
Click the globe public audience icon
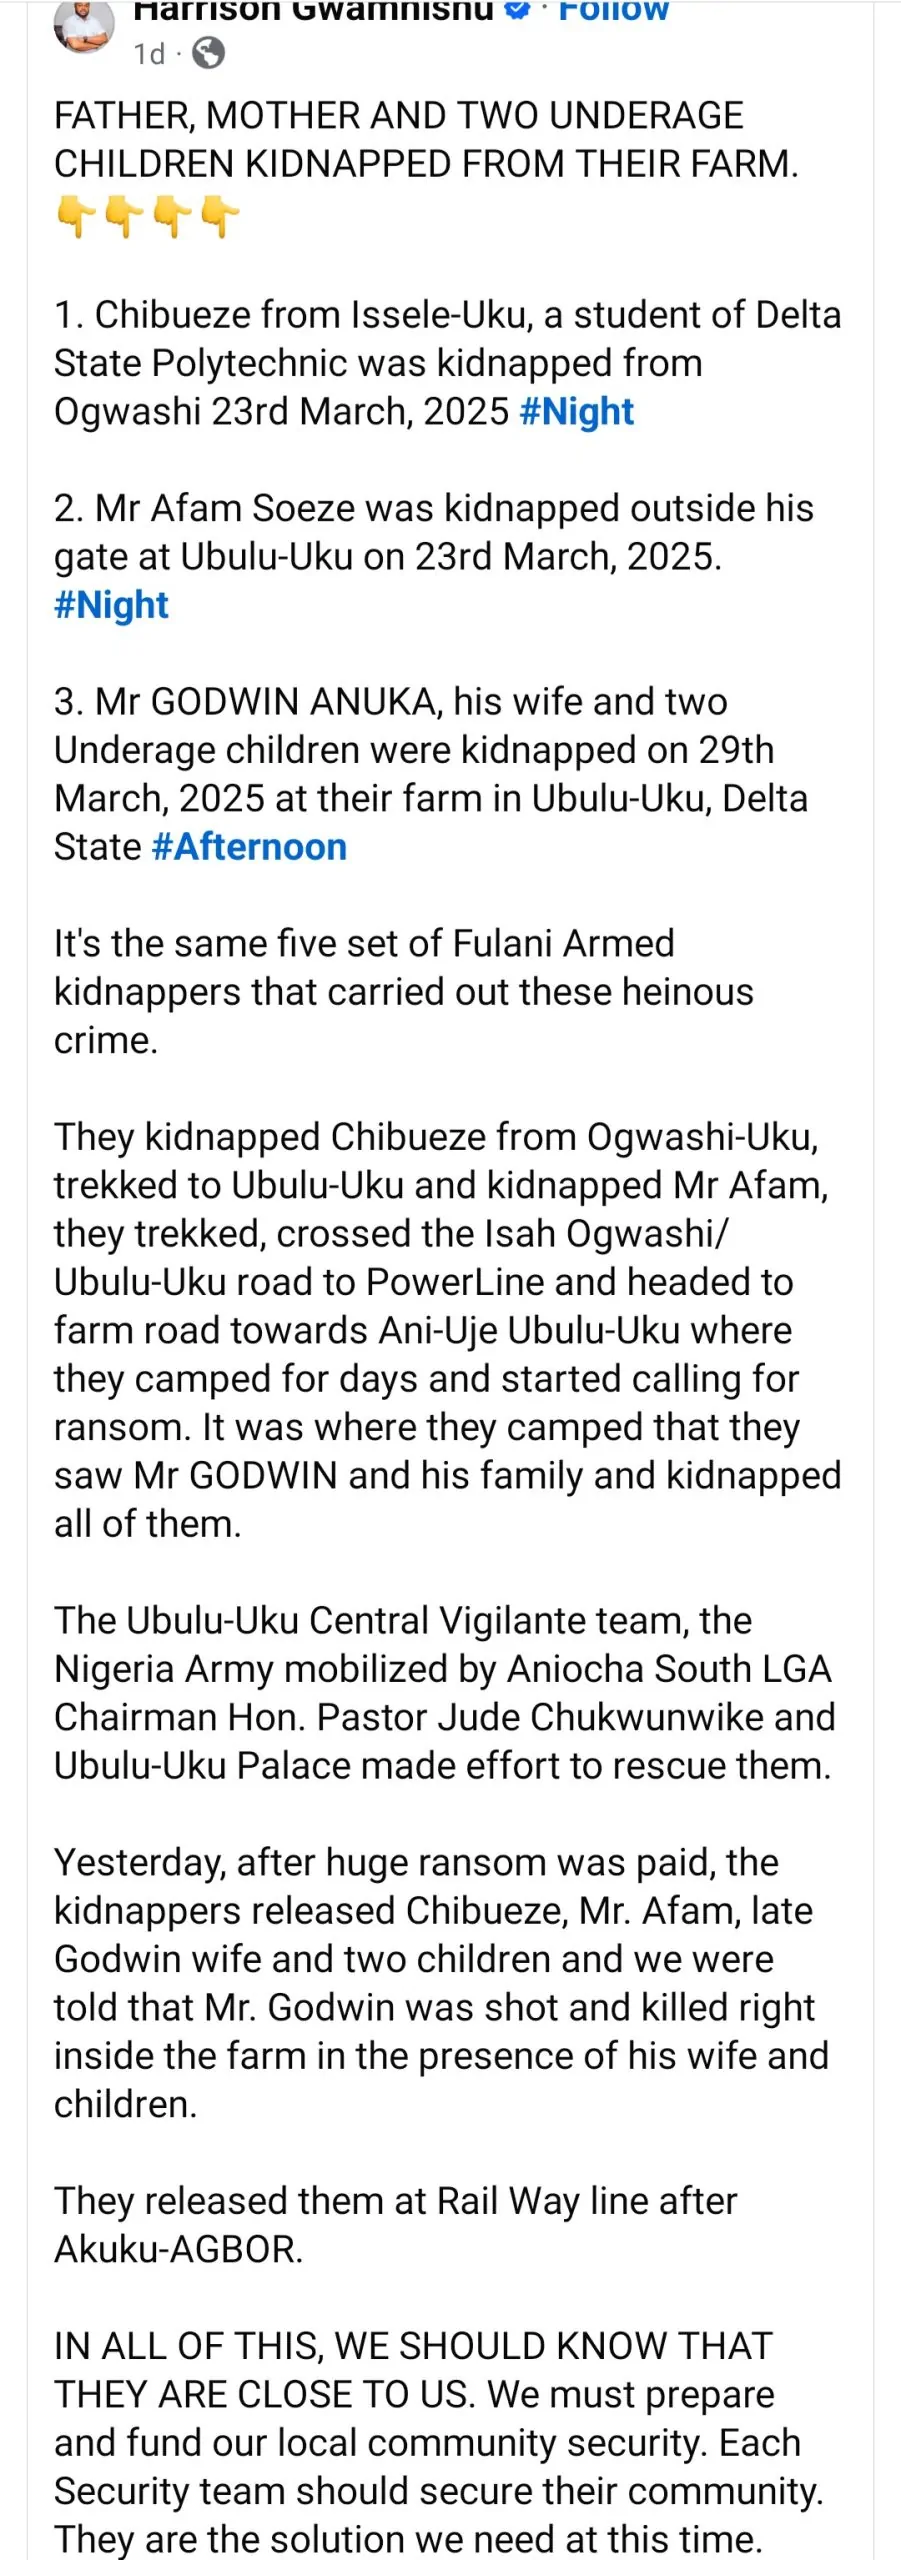[208, 54]
